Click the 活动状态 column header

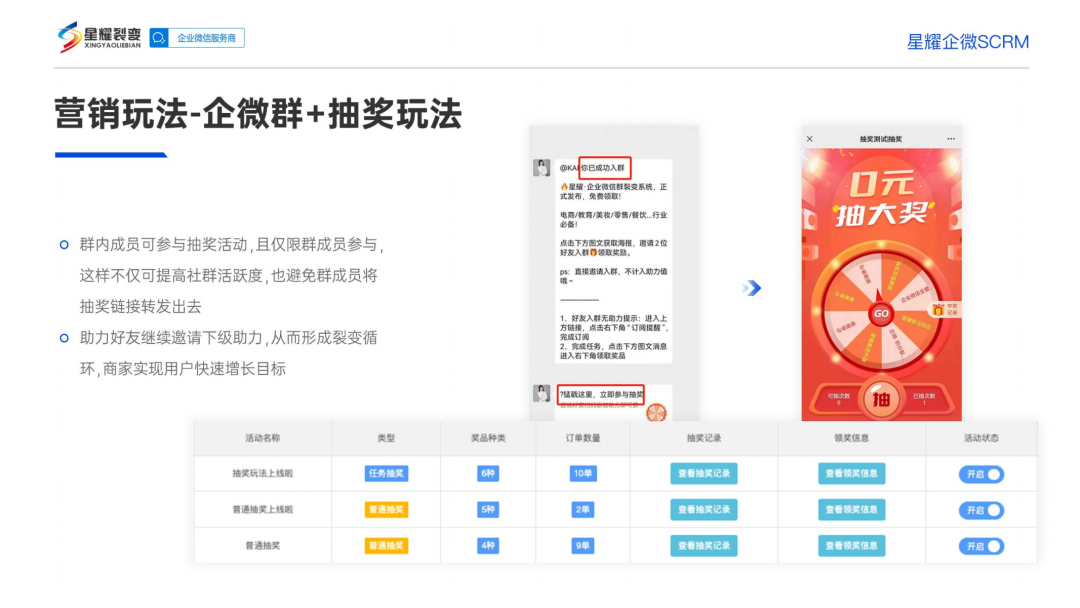981,438
